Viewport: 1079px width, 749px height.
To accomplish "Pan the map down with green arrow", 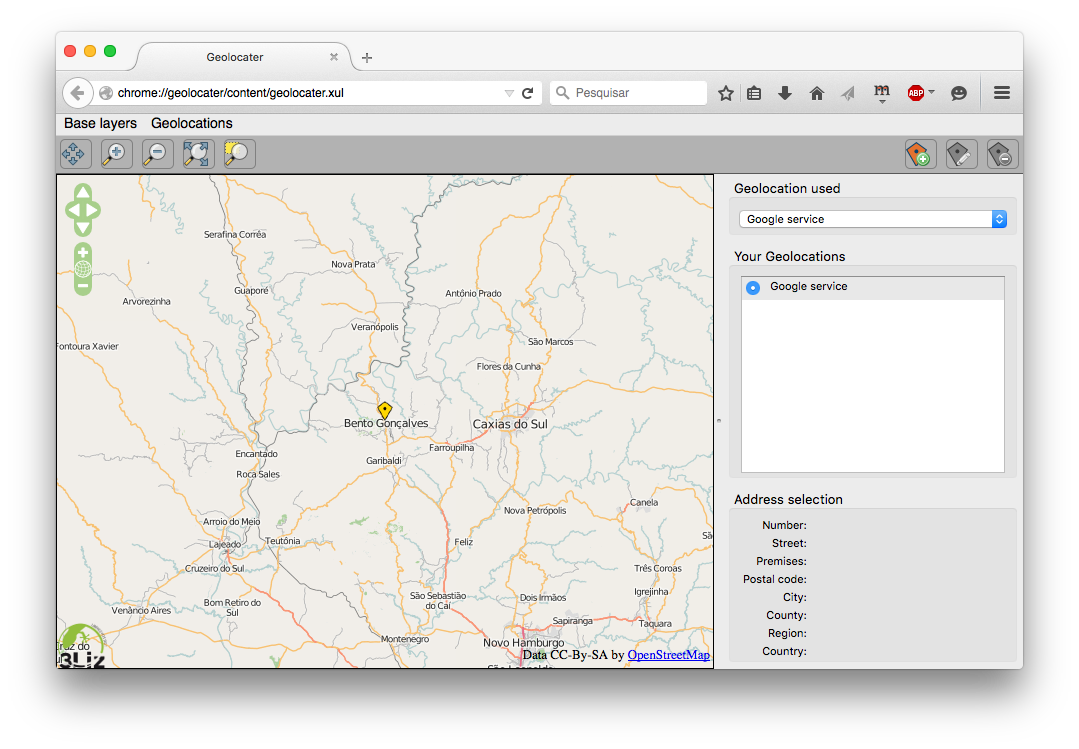I will [x=83, y=228].
